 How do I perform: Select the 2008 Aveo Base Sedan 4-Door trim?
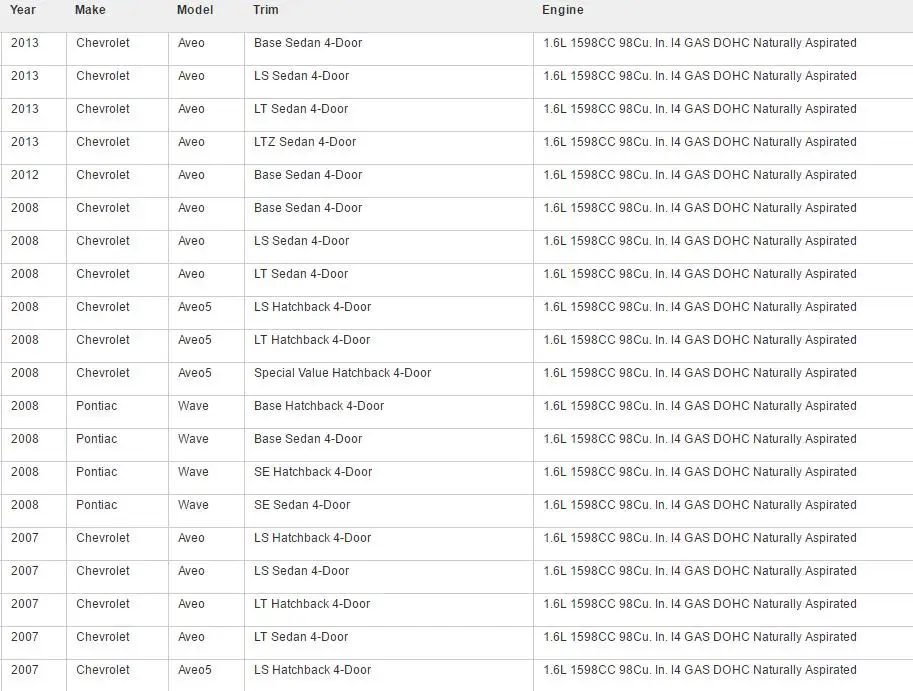(307, 208)
